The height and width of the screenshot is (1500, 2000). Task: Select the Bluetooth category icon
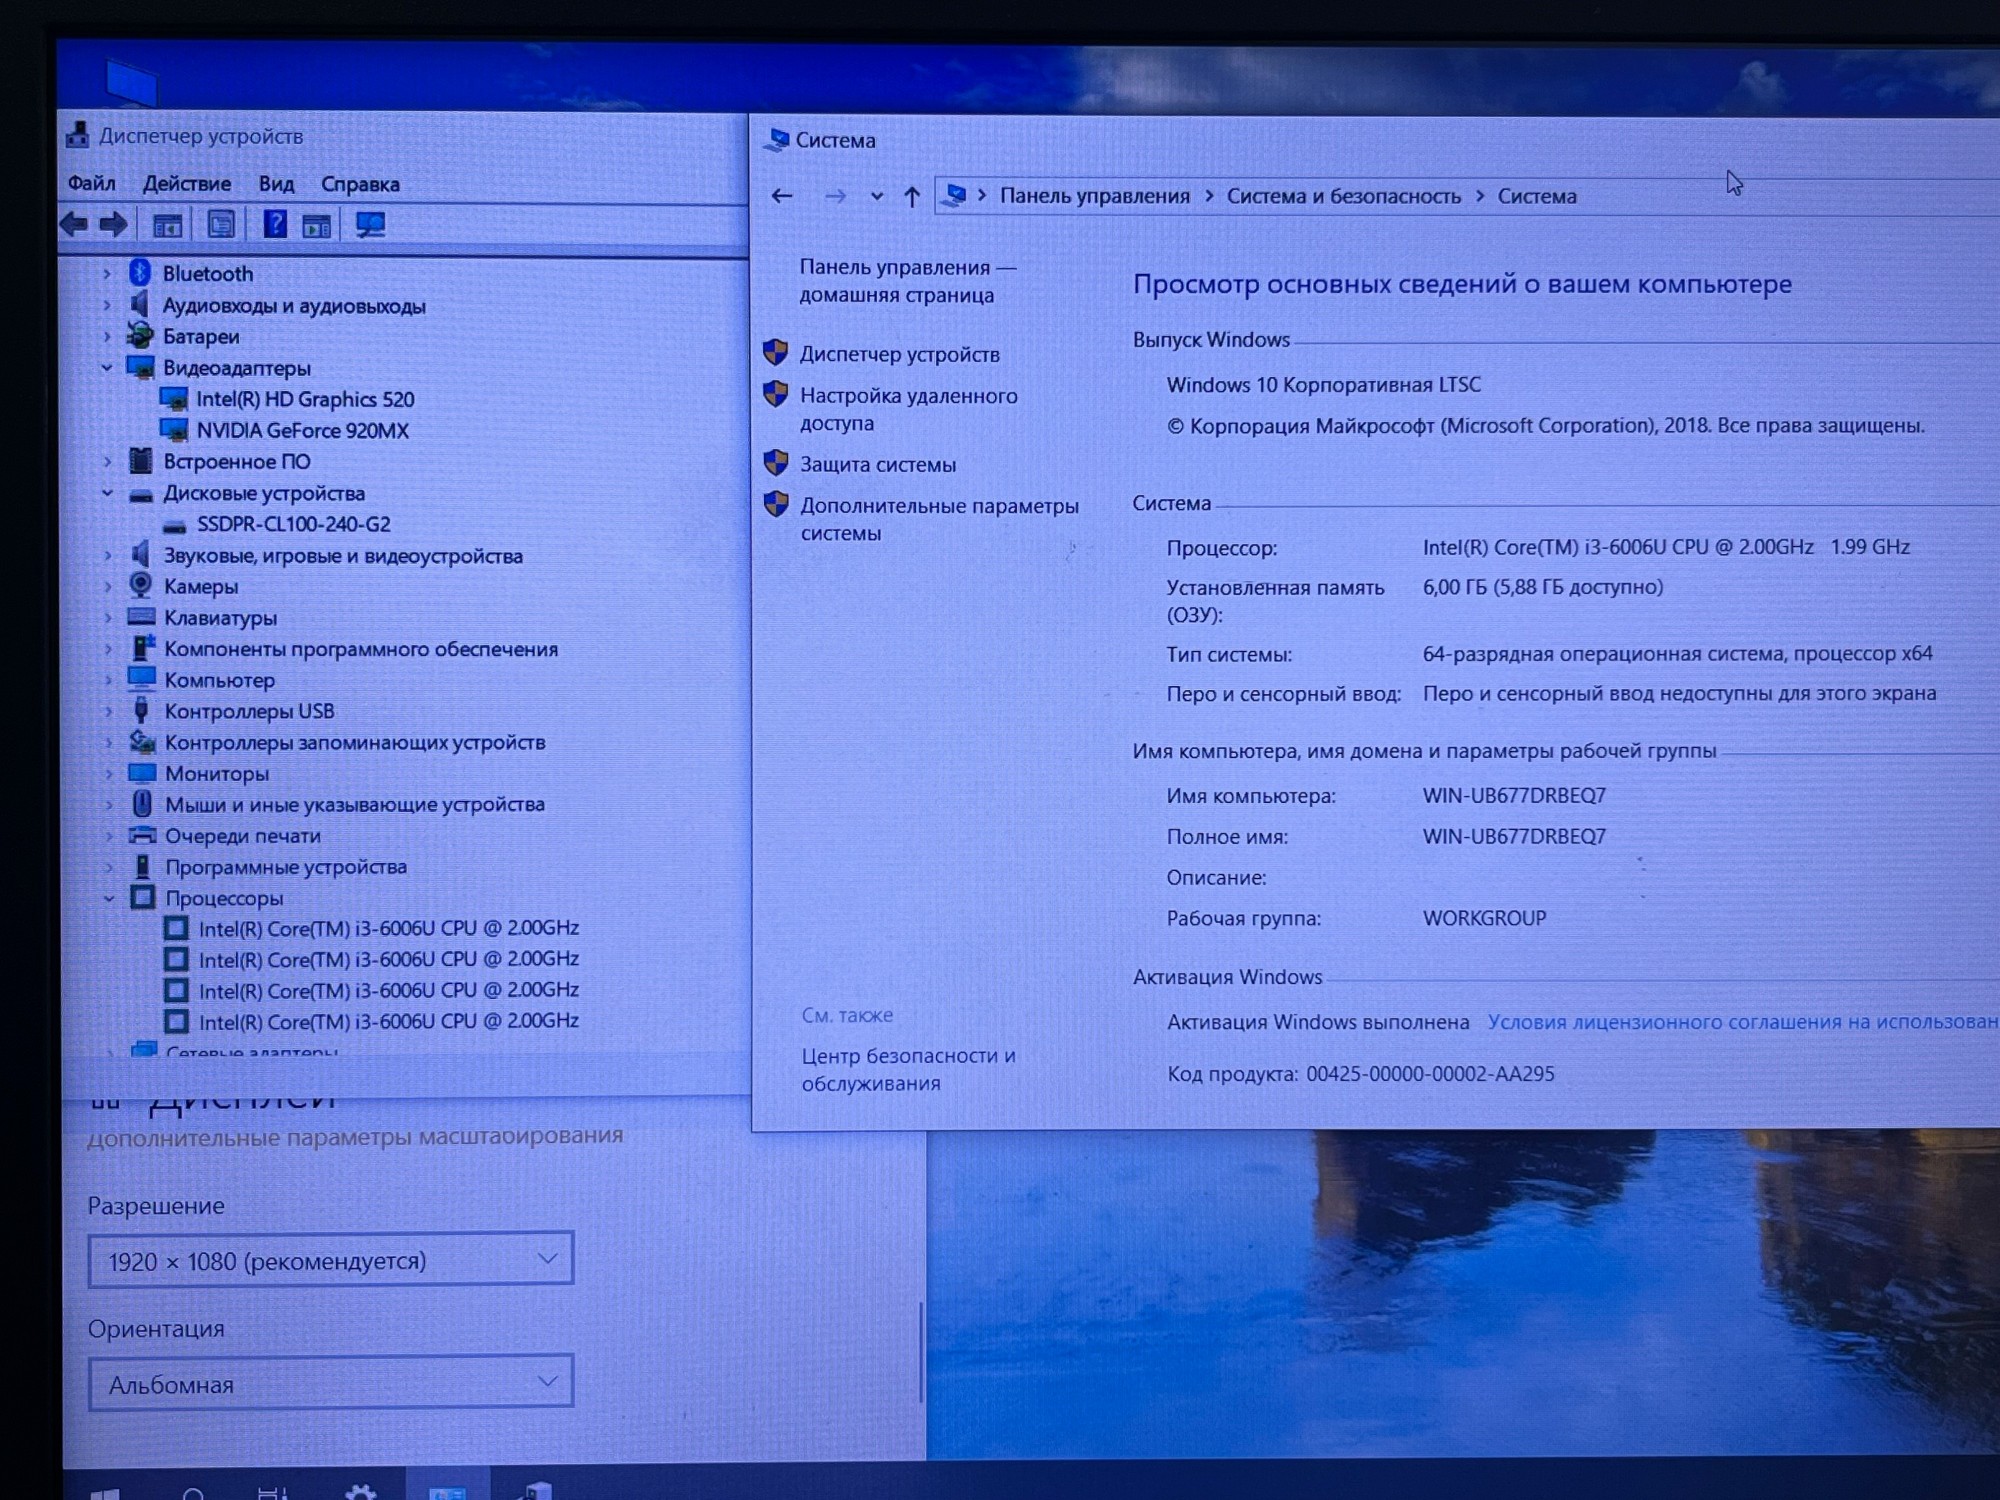pyautogui.click(x=140, y=273)
